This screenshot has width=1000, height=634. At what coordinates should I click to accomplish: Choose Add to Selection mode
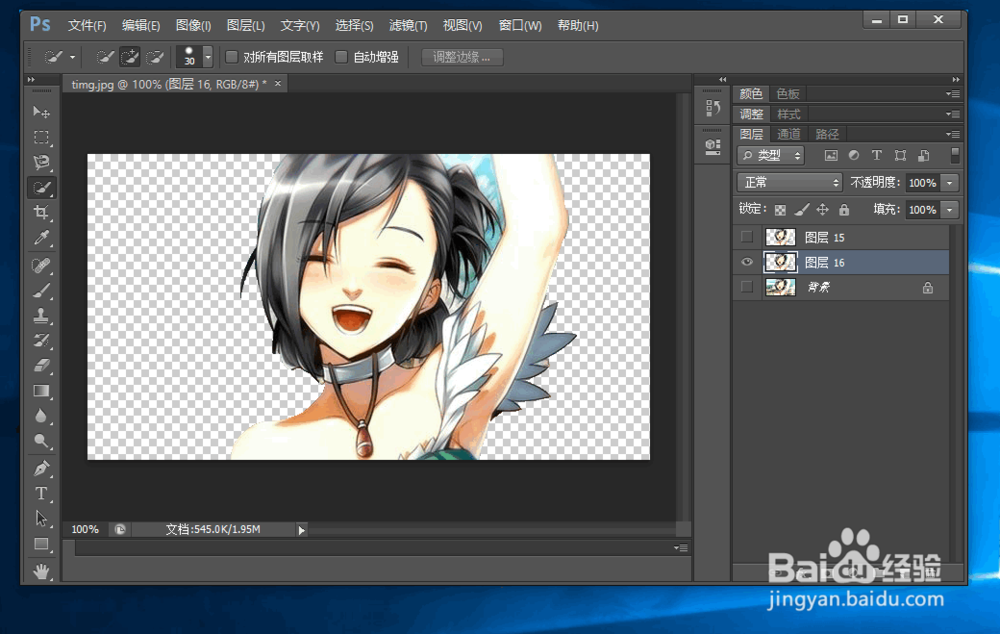[129, 57]
